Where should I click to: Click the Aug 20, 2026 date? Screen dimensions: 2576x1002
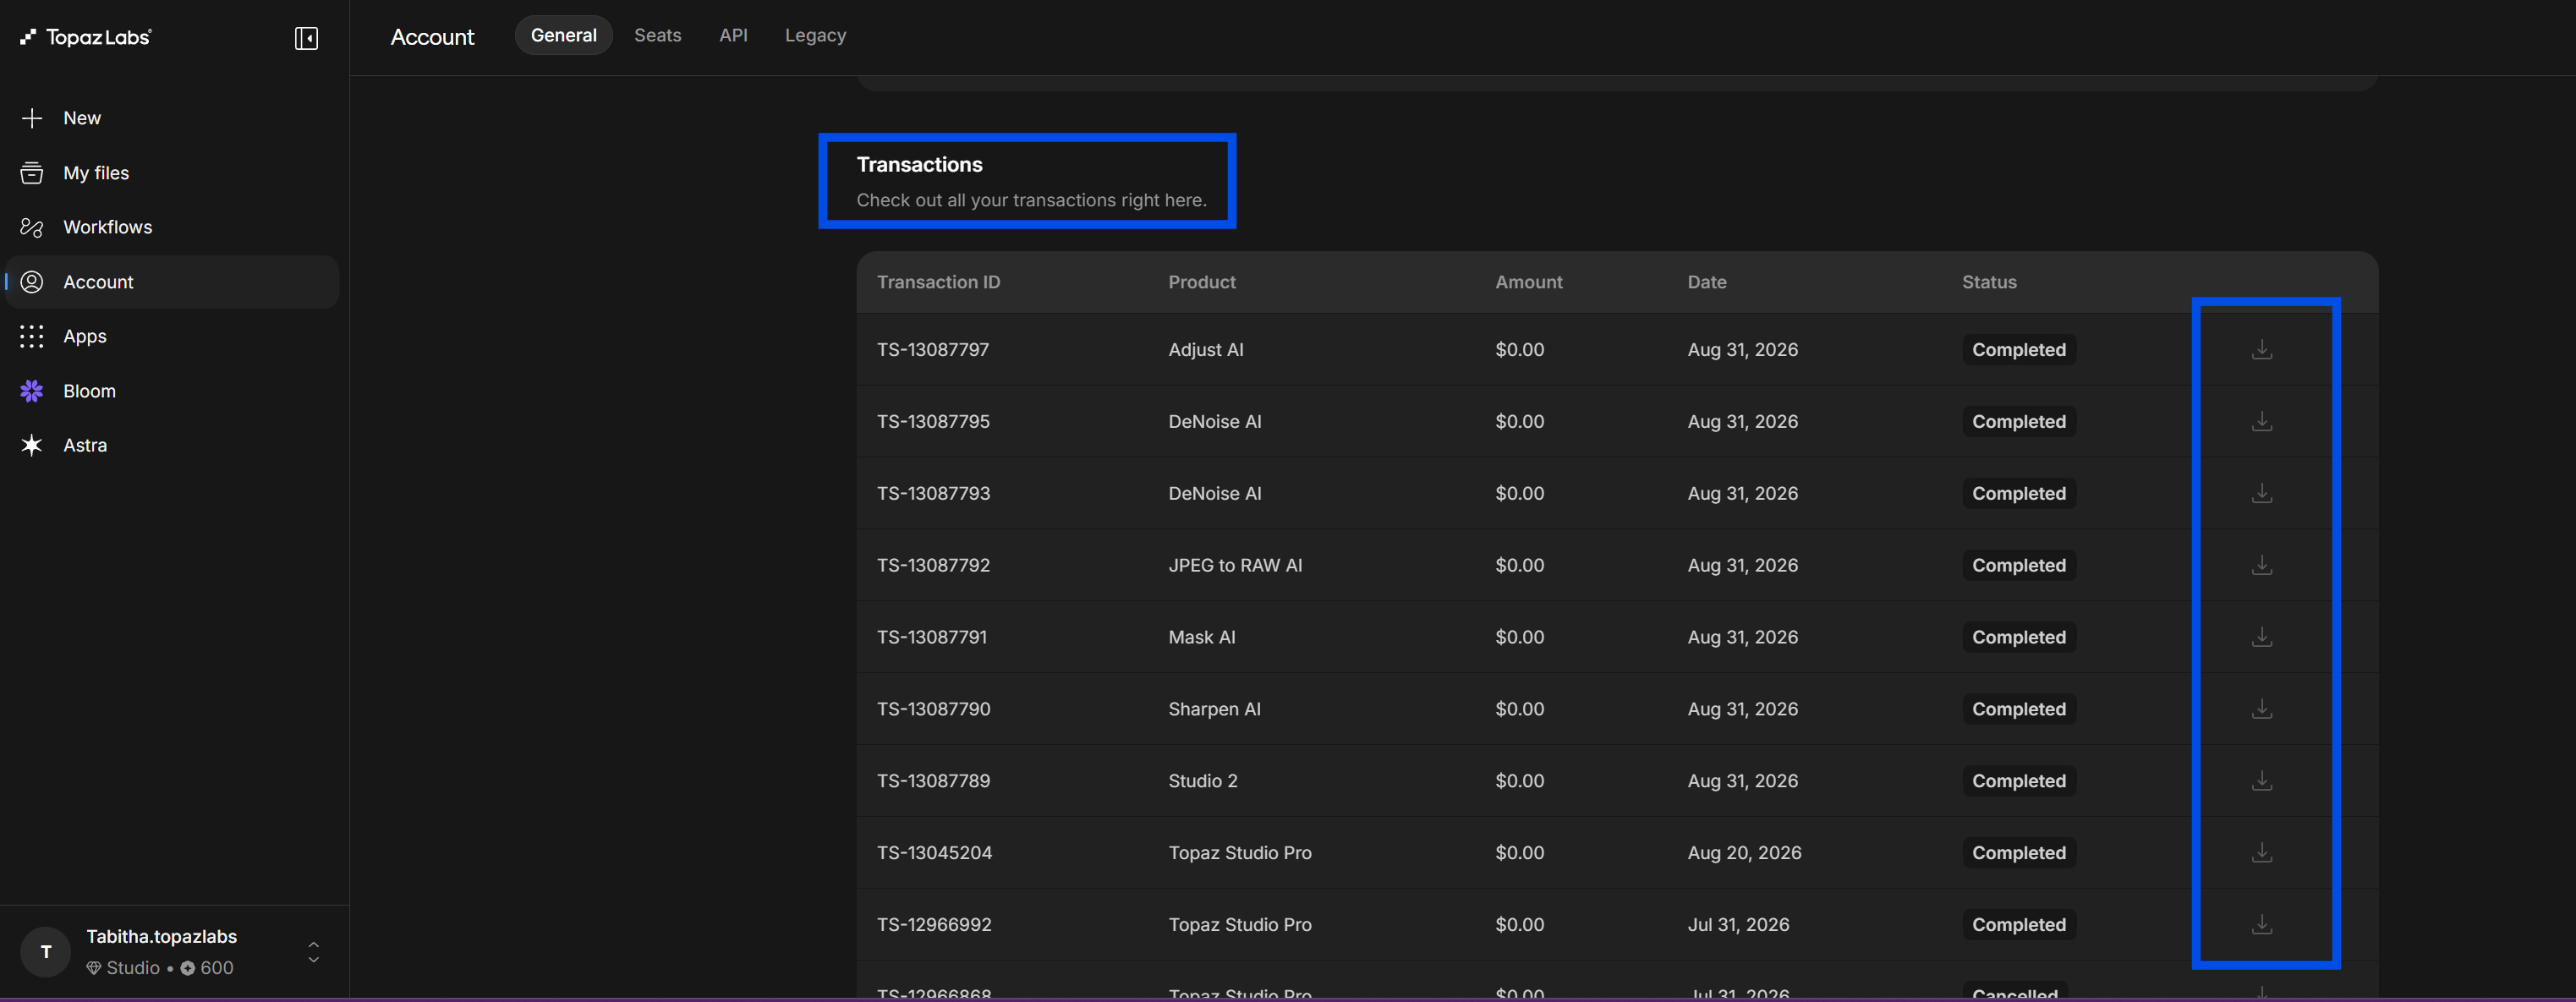click(1744, 854)
